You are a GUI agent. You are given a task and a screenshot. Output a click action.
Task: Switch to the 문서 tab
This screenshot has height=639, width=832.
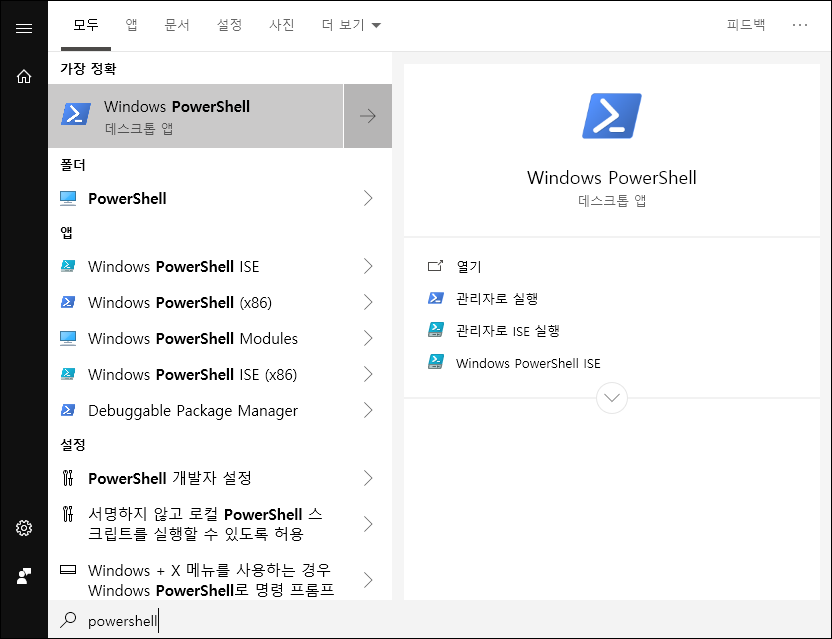tap(177, 25)
